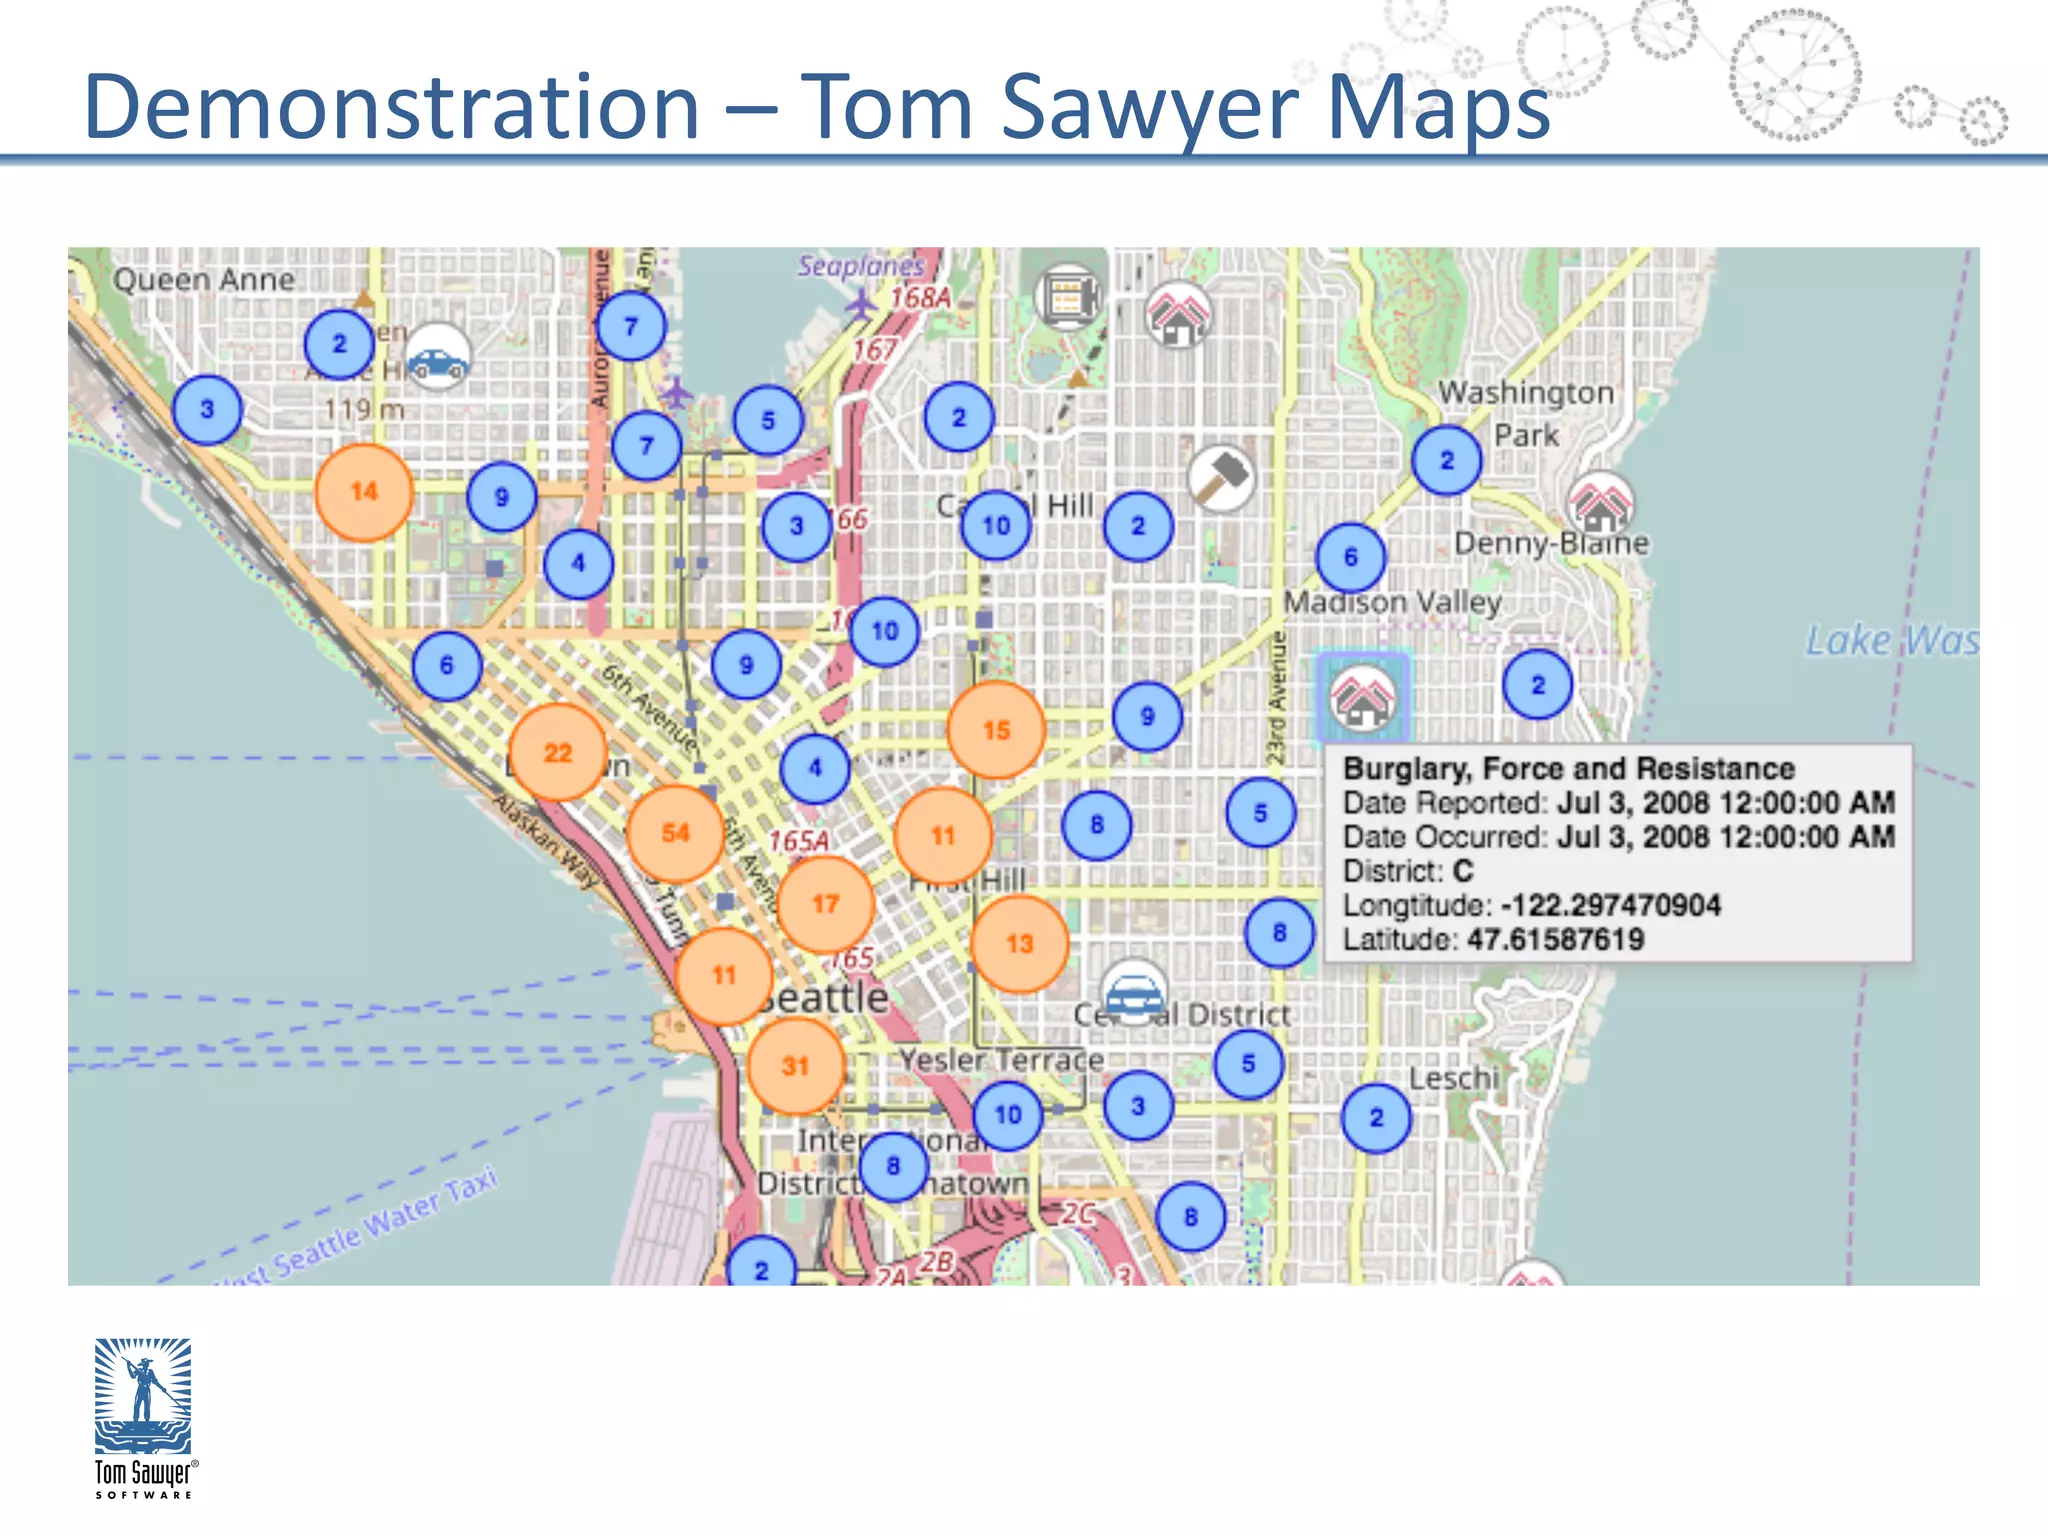The height and width of the screenshot is (1536, 2048).
Task: Click the 'Date Occurred' line in tooltip
Action: (1618, 836)
